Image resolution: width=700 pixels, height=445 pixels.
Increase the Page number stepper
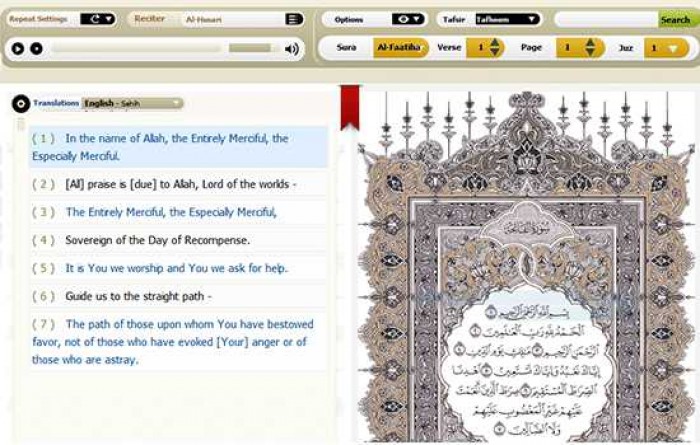pos(590,43)
